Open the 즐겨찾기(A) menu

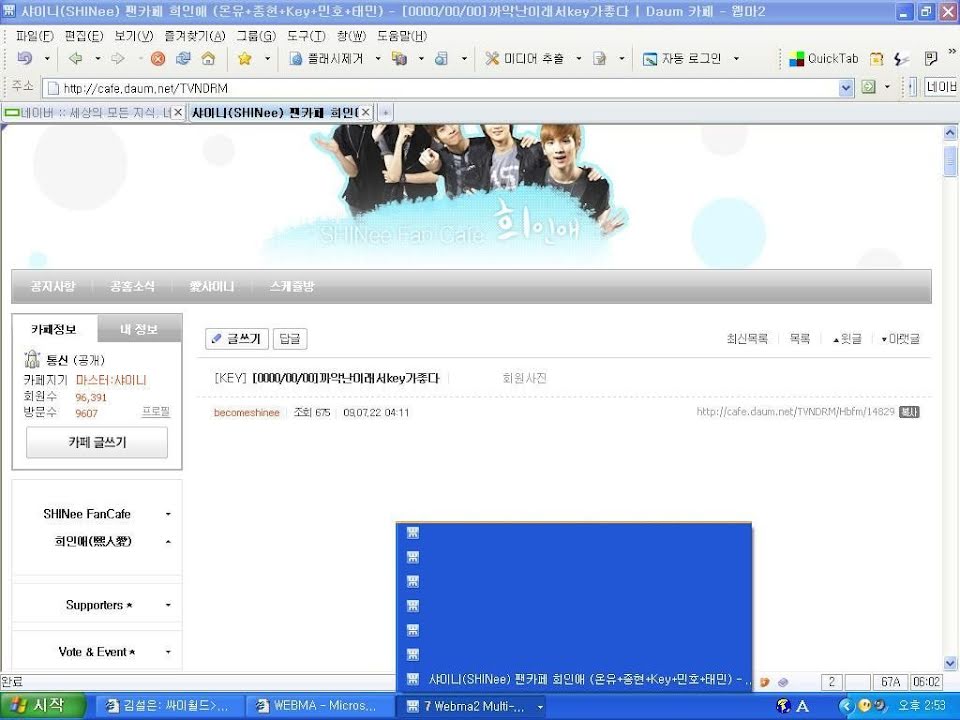(195, 36)
